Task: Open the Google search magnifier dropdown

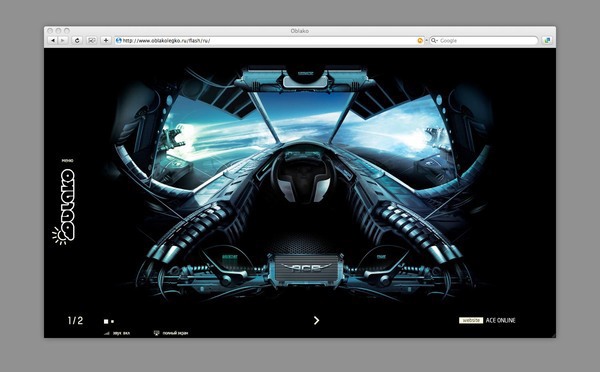Action: pos(434,41)
